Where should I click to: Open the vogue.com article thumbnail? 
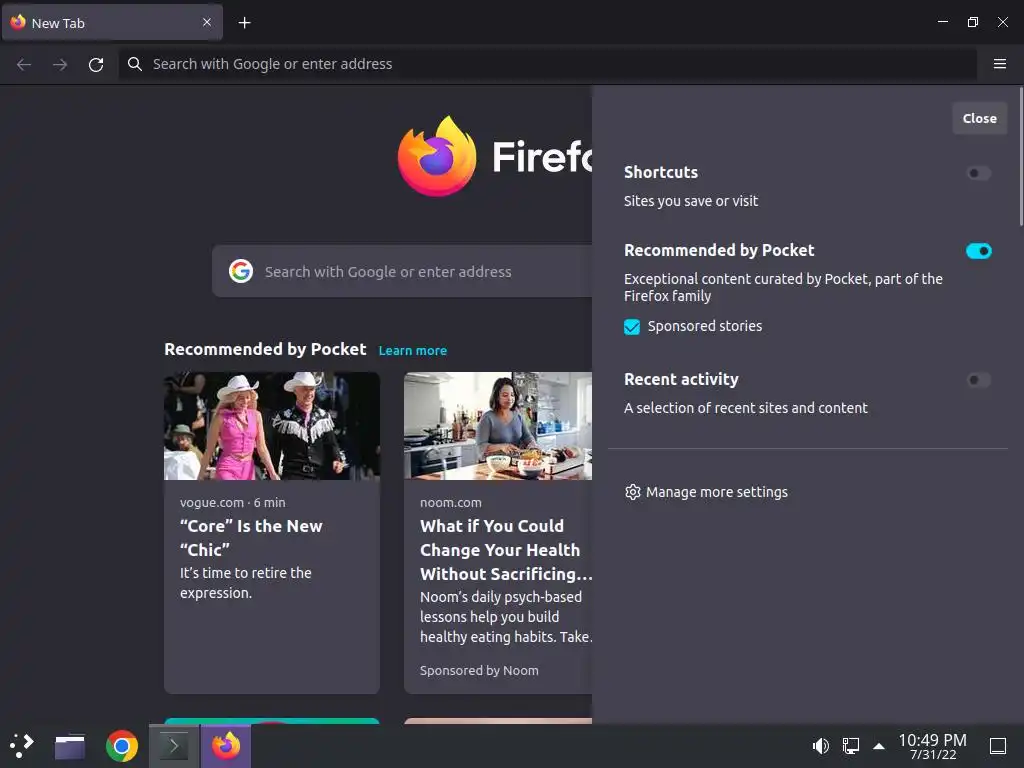[x=272, y=426]
